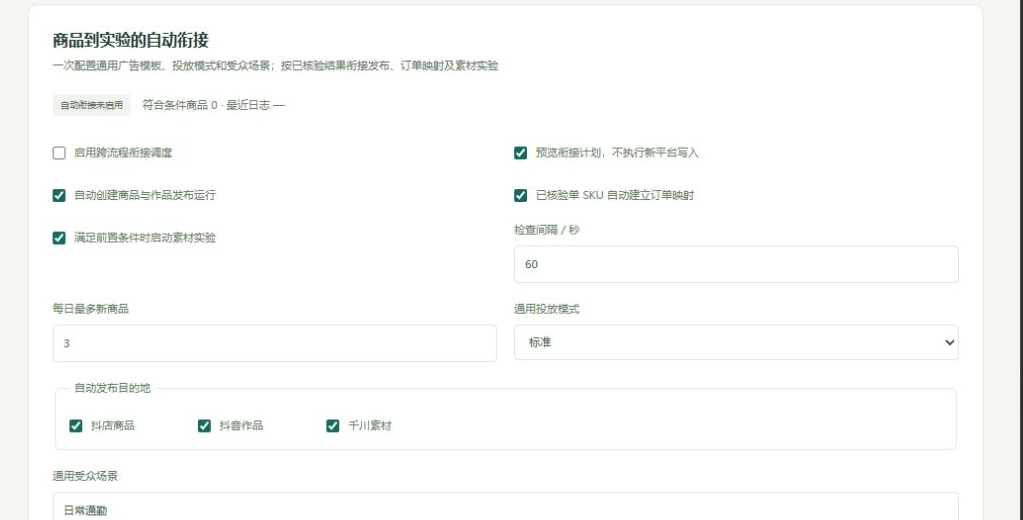This screenshot has width=1023, height=520.
Task: Click the 自动衔接未启用 status badge
Action: coord(91,105)
